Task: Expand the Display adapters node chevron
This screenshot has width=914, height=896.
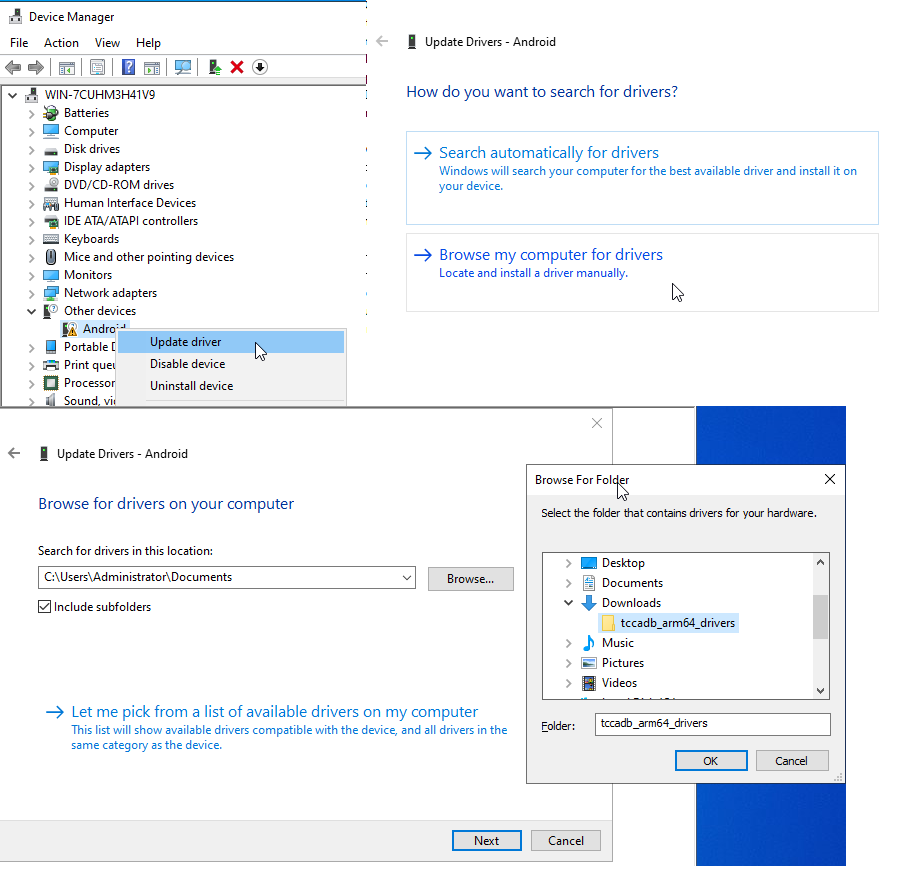Action: (31, 168)
